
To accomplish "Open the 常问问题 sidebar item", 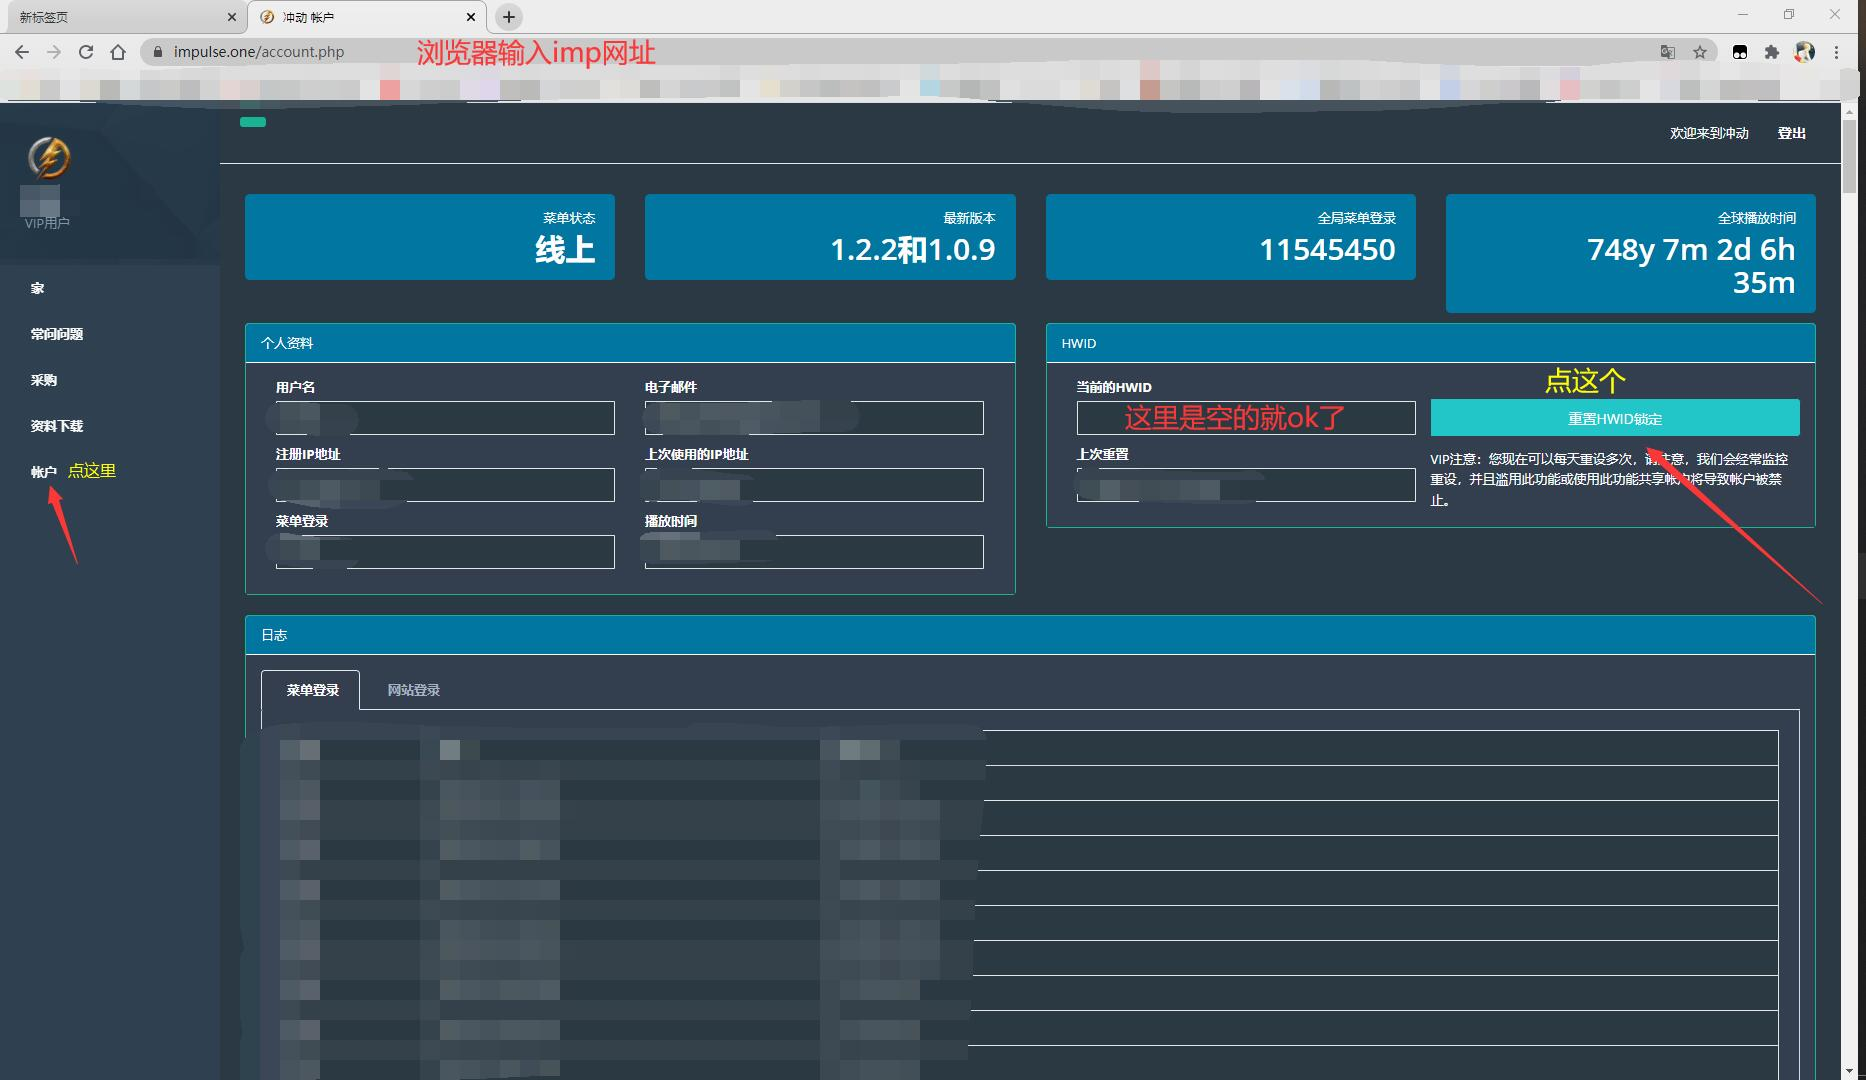I will pos(57,335).
